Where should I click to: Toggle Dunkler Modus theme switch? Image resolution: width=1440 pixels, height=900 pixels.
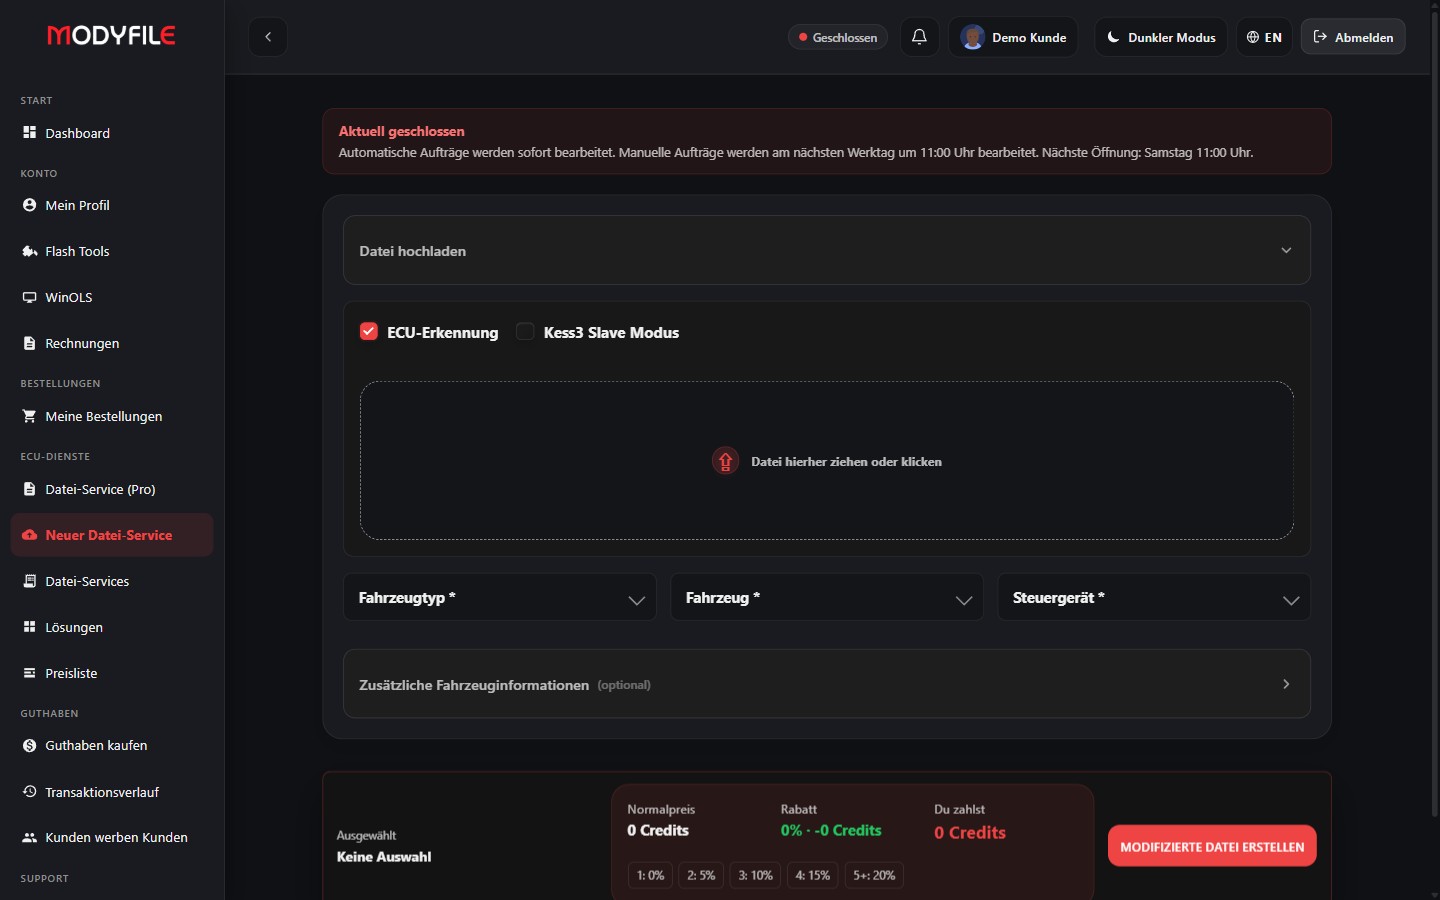(x=1161, y=37)
